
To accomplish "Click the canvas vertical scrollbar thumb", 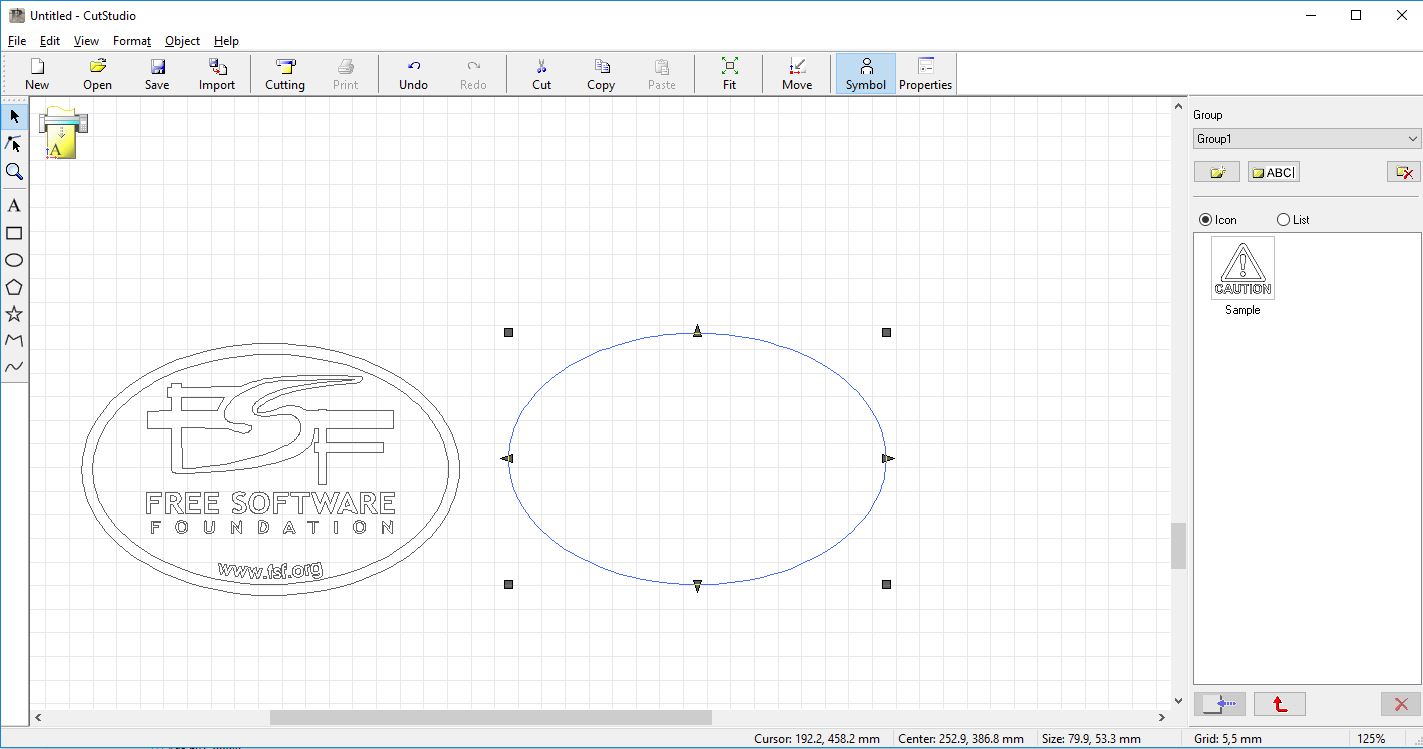I will click(1178, 546).
